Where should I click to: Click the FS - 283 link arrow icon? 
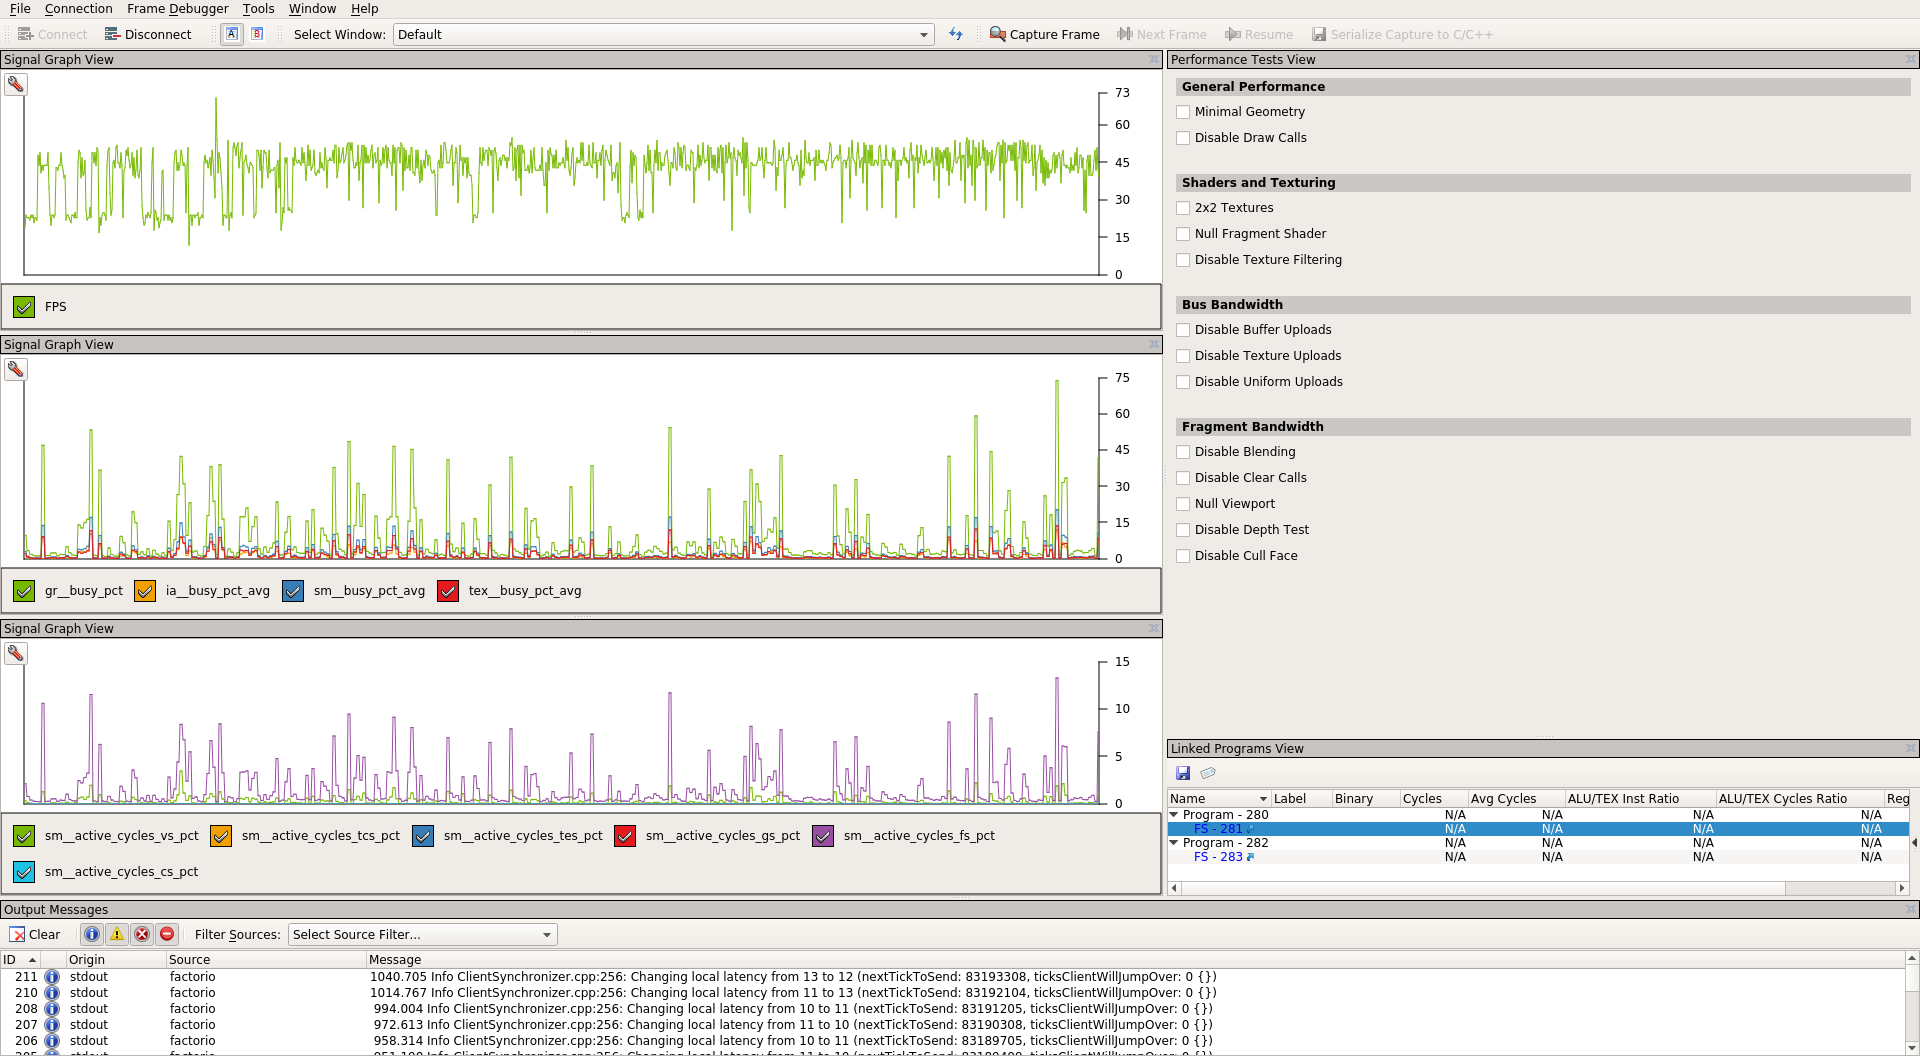1250,857
